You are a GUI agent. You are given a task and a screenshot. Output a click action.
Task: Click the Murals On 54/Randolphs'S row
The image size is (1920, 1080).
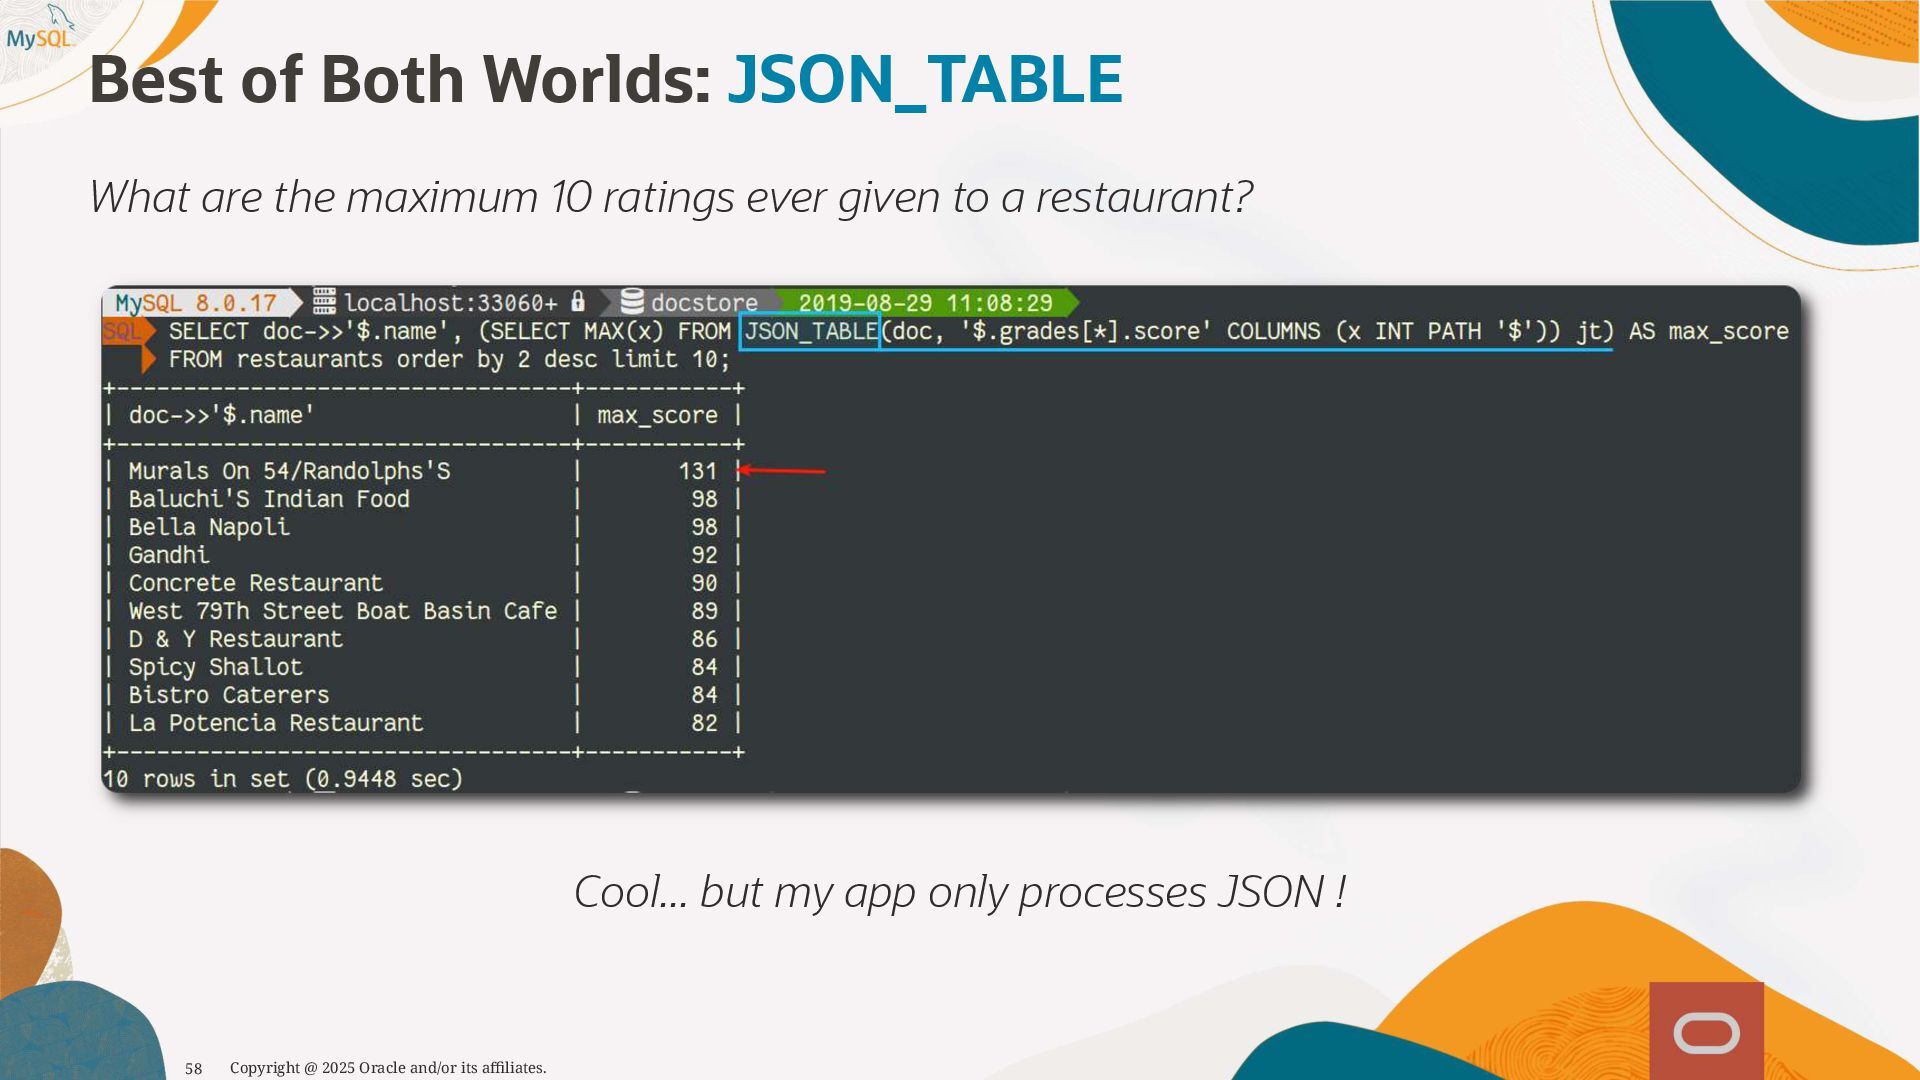coord(289,470)
